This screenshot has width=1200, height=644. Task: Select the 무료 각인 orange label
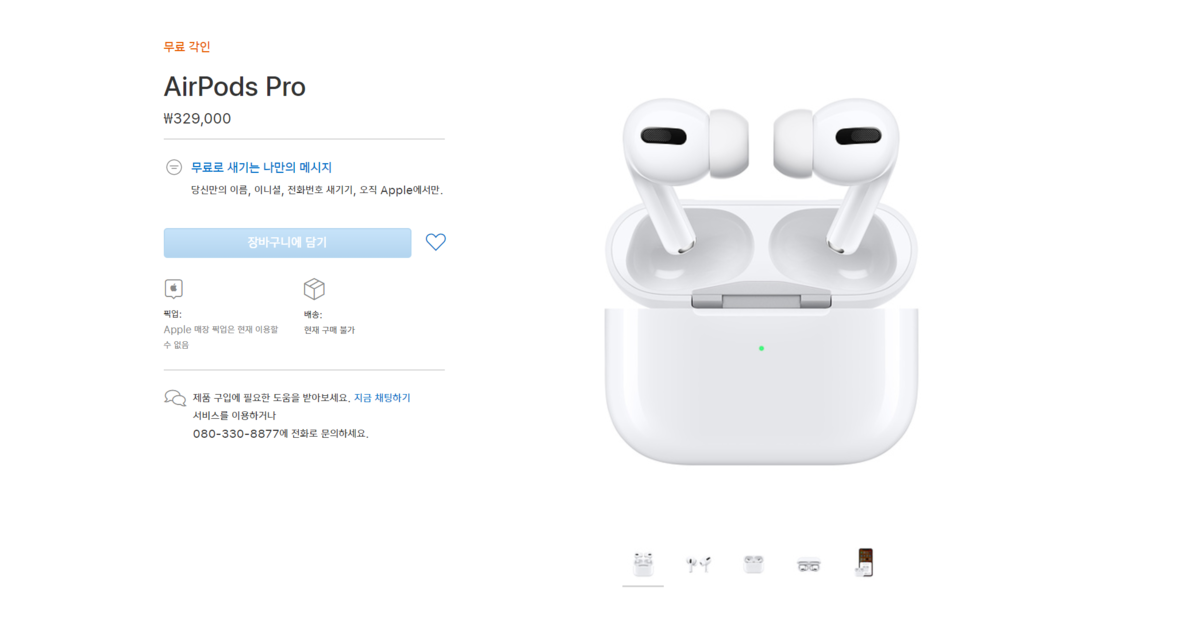click(x=187, y=47)
